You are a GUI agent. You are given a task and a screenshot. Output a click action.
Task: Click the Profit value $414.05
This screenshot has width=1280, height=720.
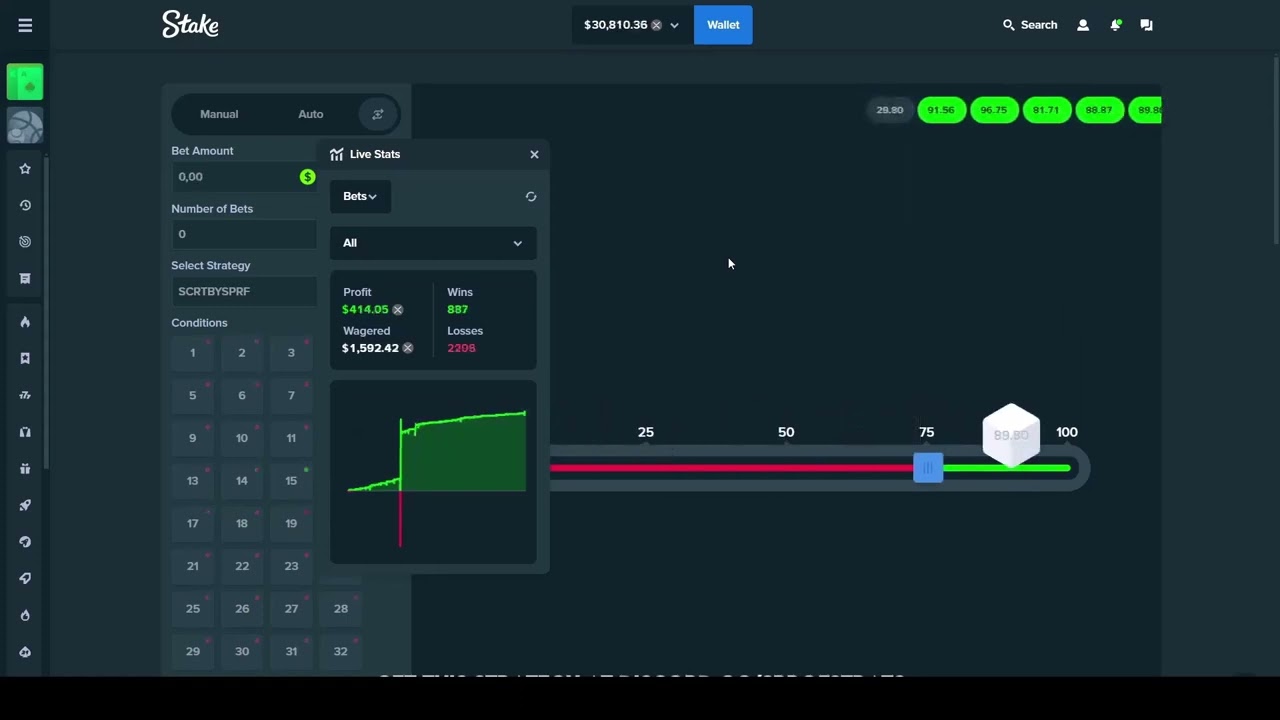[x=365, y=310]
